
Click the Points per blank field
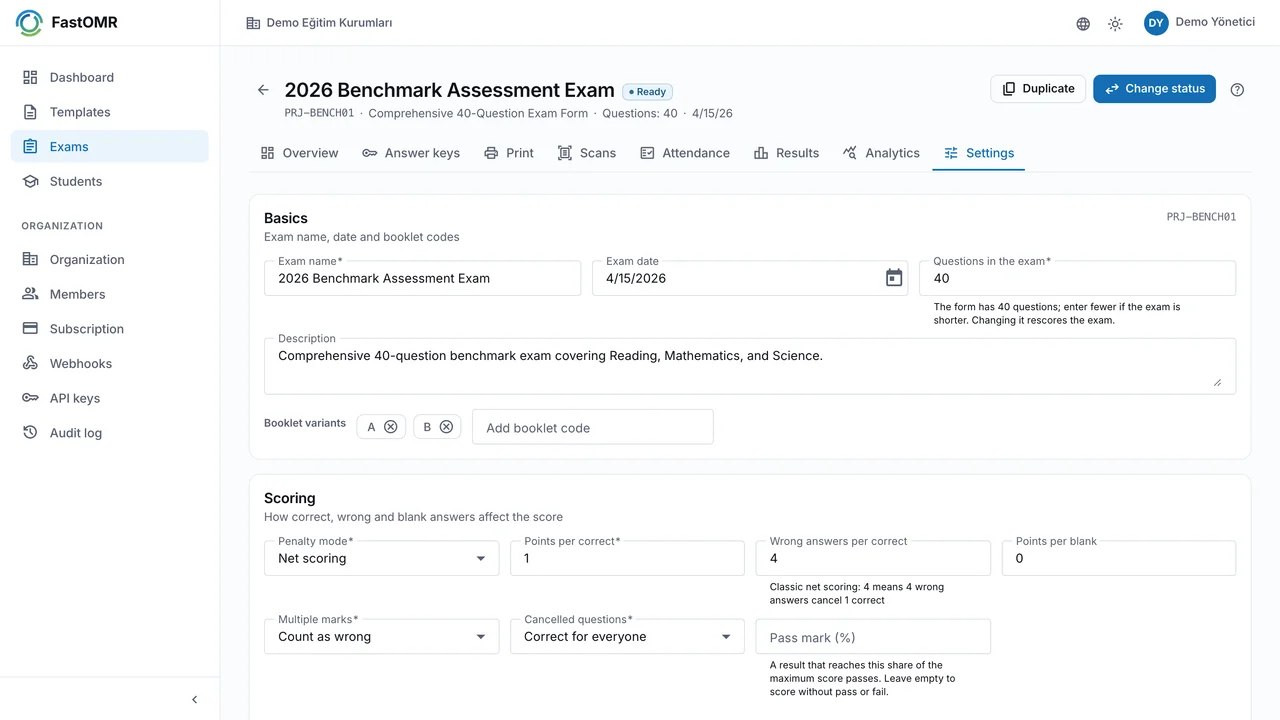(1119, 558)
